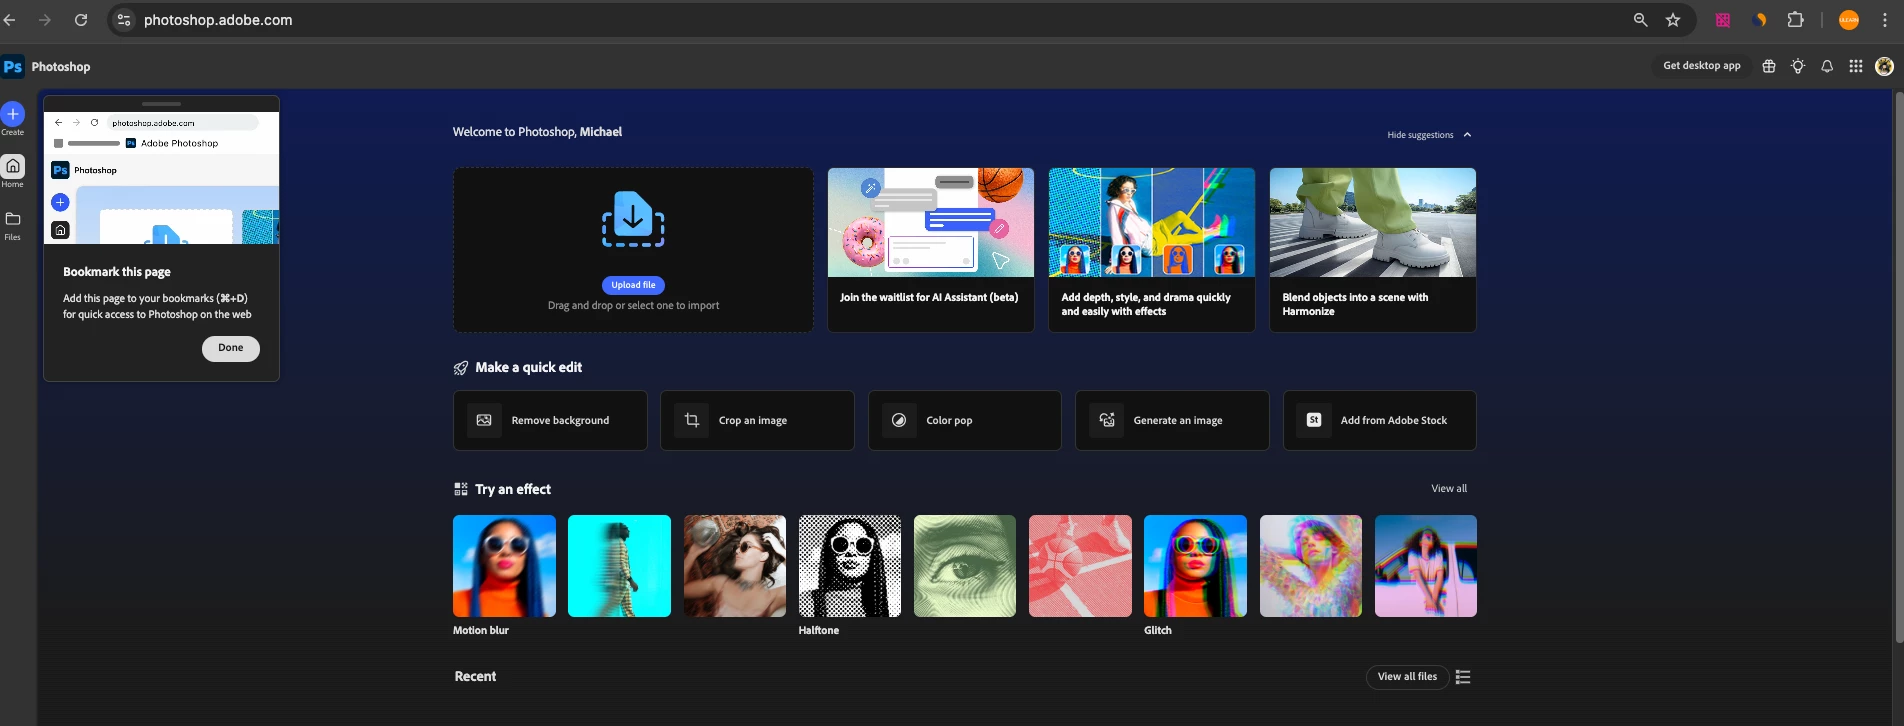The width and height of the screenshot is (1904, 726).
Task: Click the Upload file button
Action: pos(633,285)
